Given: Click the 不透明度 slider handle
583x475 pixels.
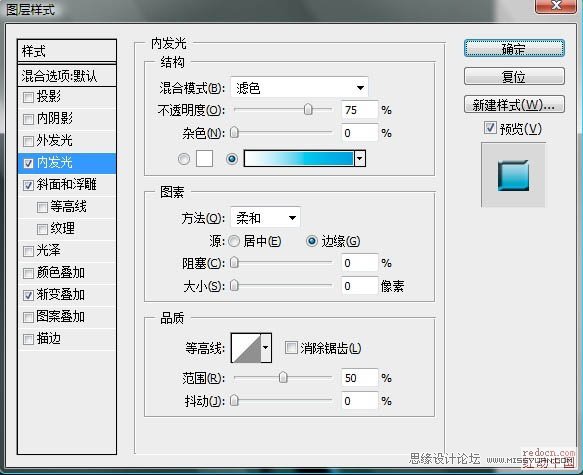Looking at the screenshot, I should (x=308, y=110).
